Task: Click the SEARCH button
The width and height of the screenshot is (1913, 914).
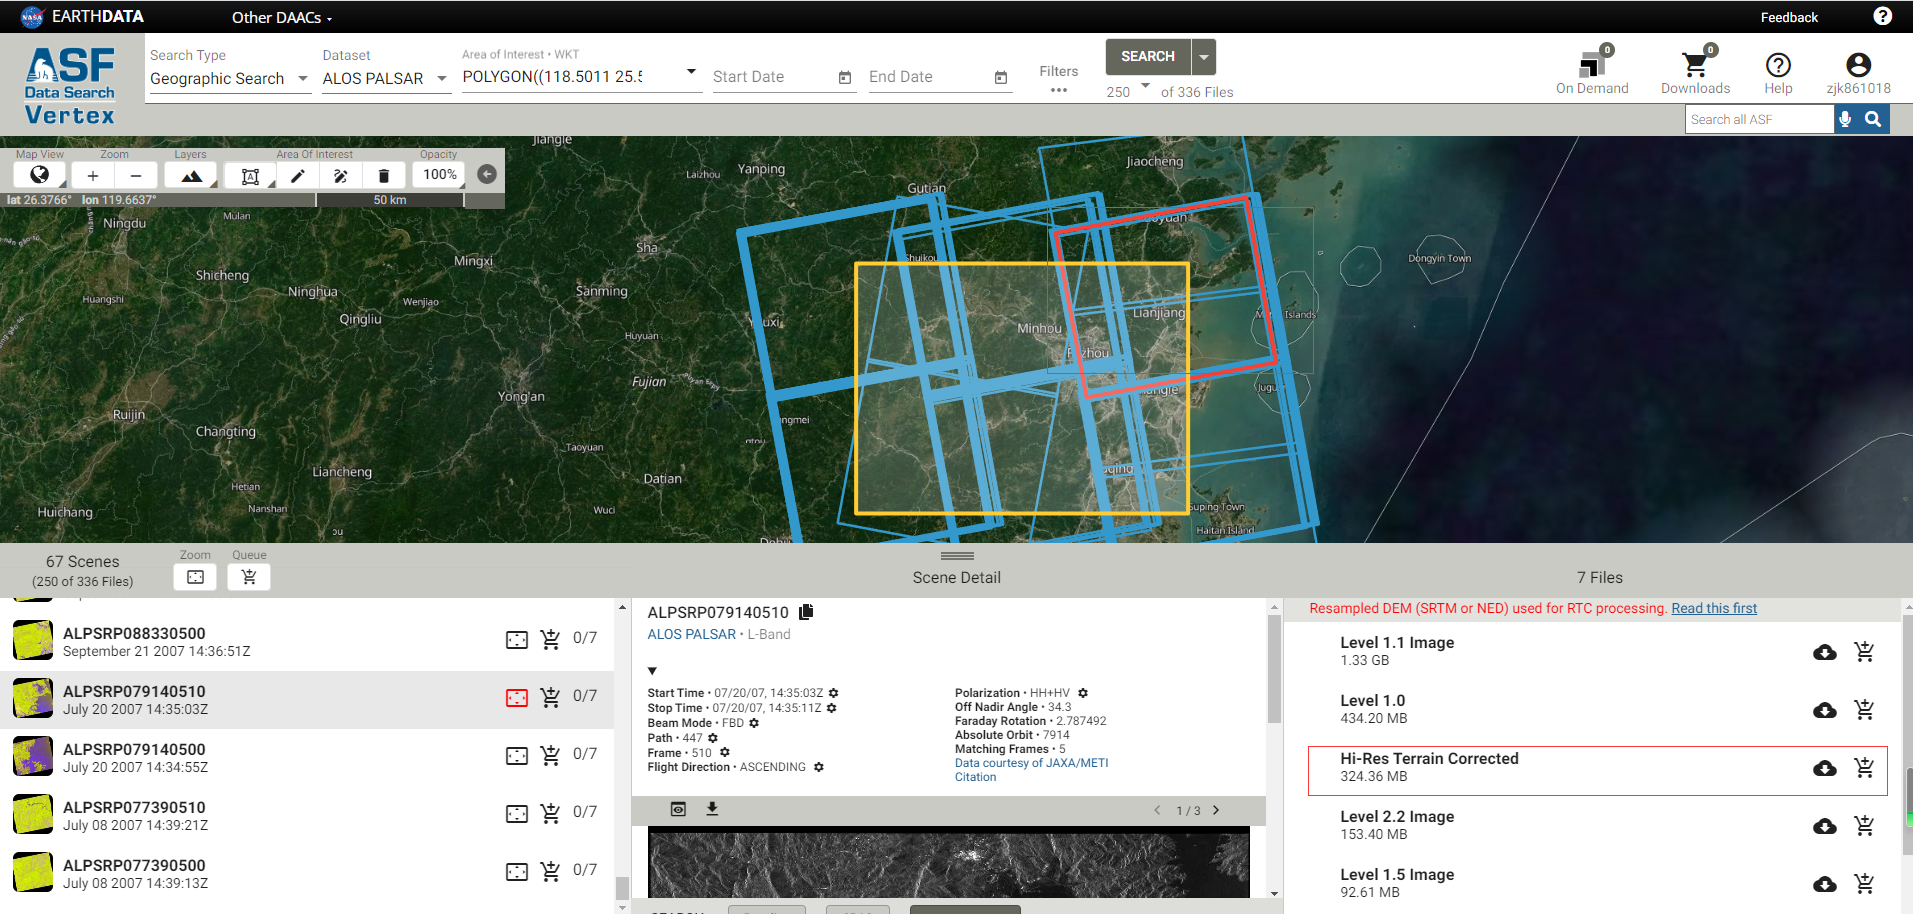Action: (x=1148, y=57)
